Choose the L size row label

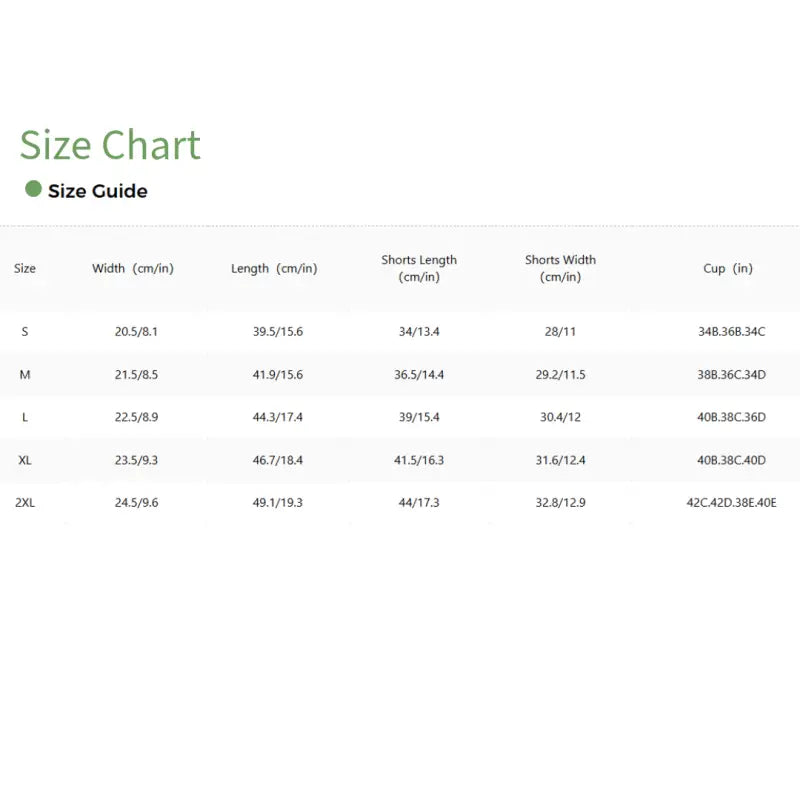click(x=25, y=417)
